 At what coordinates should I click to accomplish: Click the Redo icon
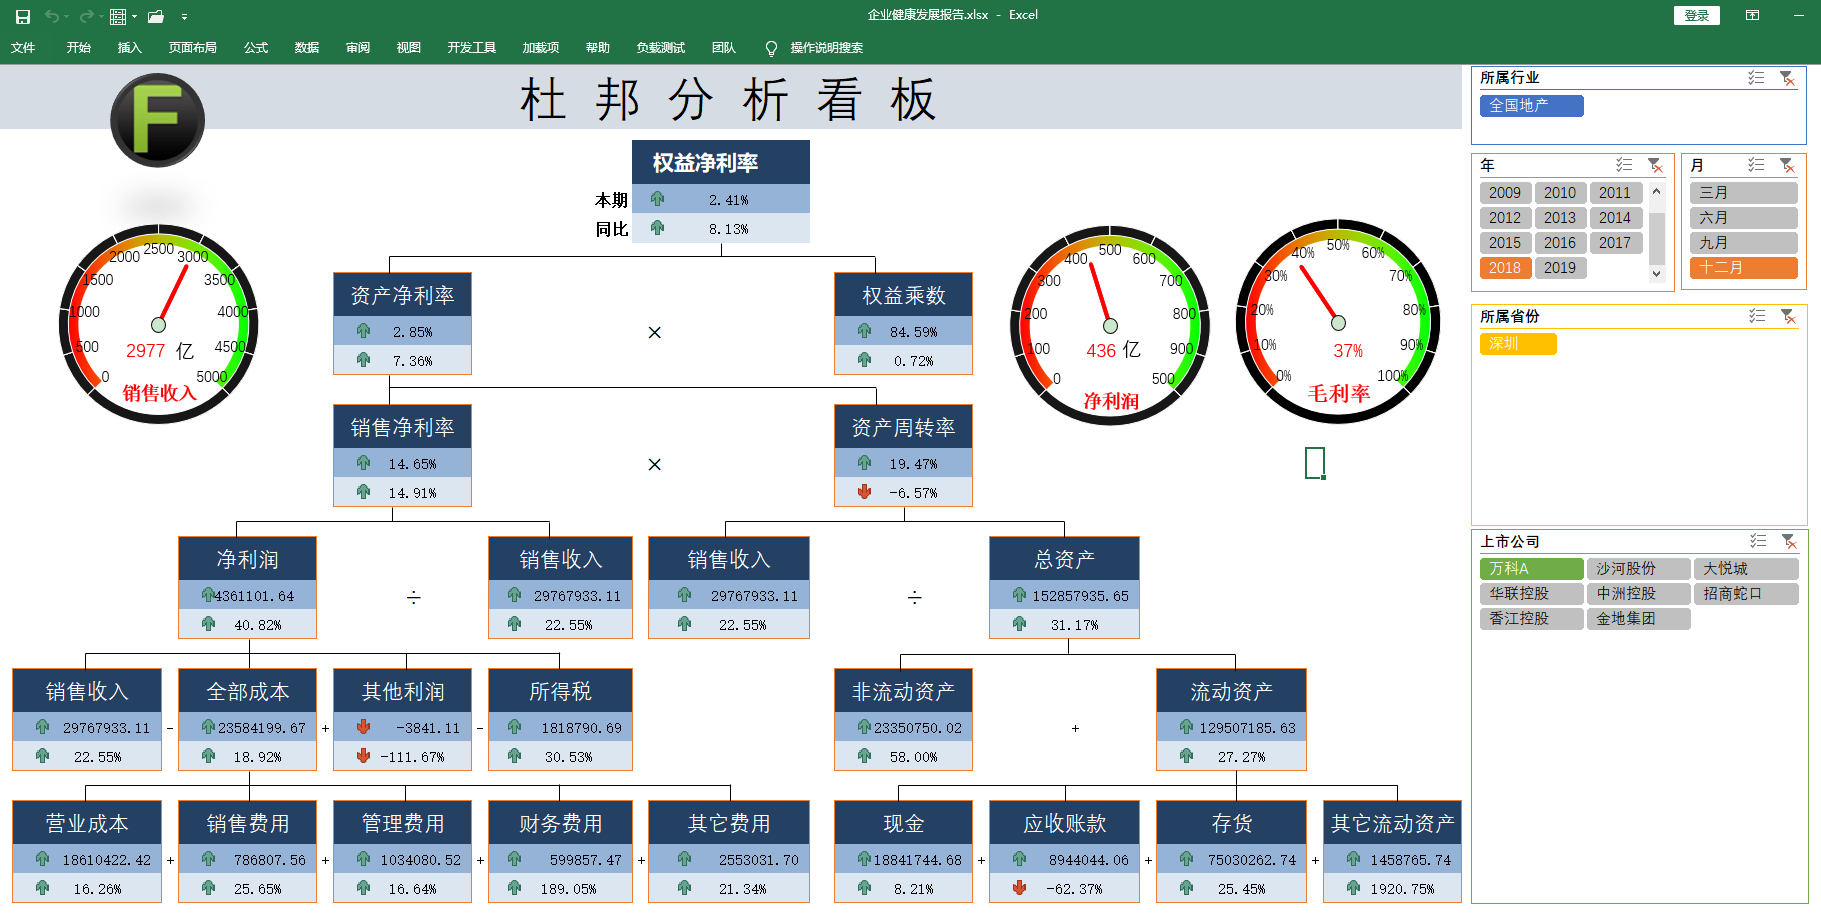point(86,16)
